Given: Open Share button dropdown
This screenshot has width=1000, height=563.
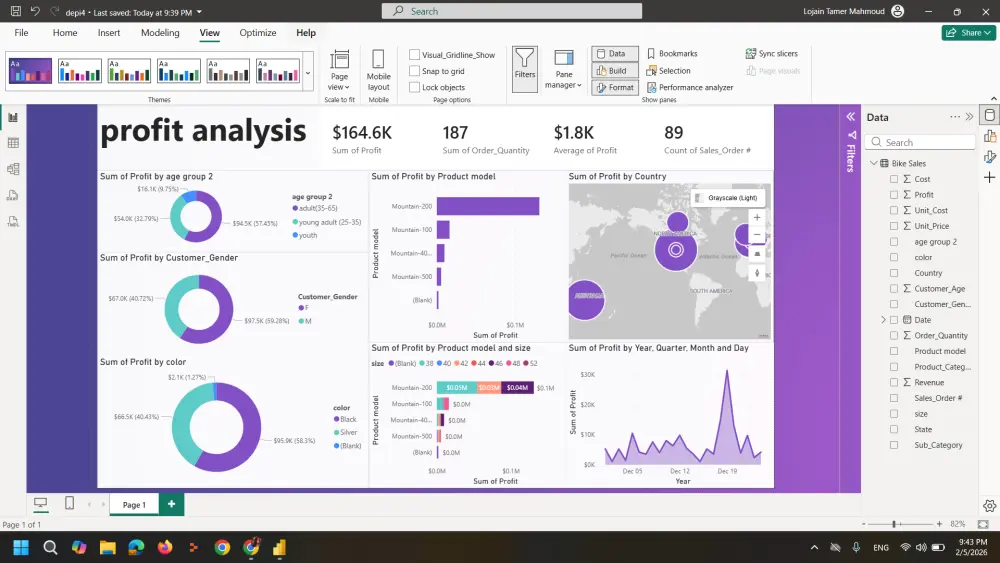Looking at the screenshot, I should (x=969, y=33).
